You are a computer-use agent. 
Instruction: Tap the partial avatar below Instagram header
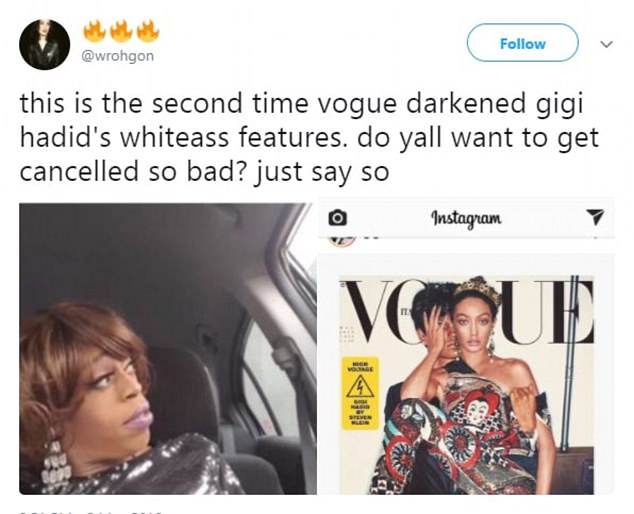pyautogui.click(x=343, y=240)
